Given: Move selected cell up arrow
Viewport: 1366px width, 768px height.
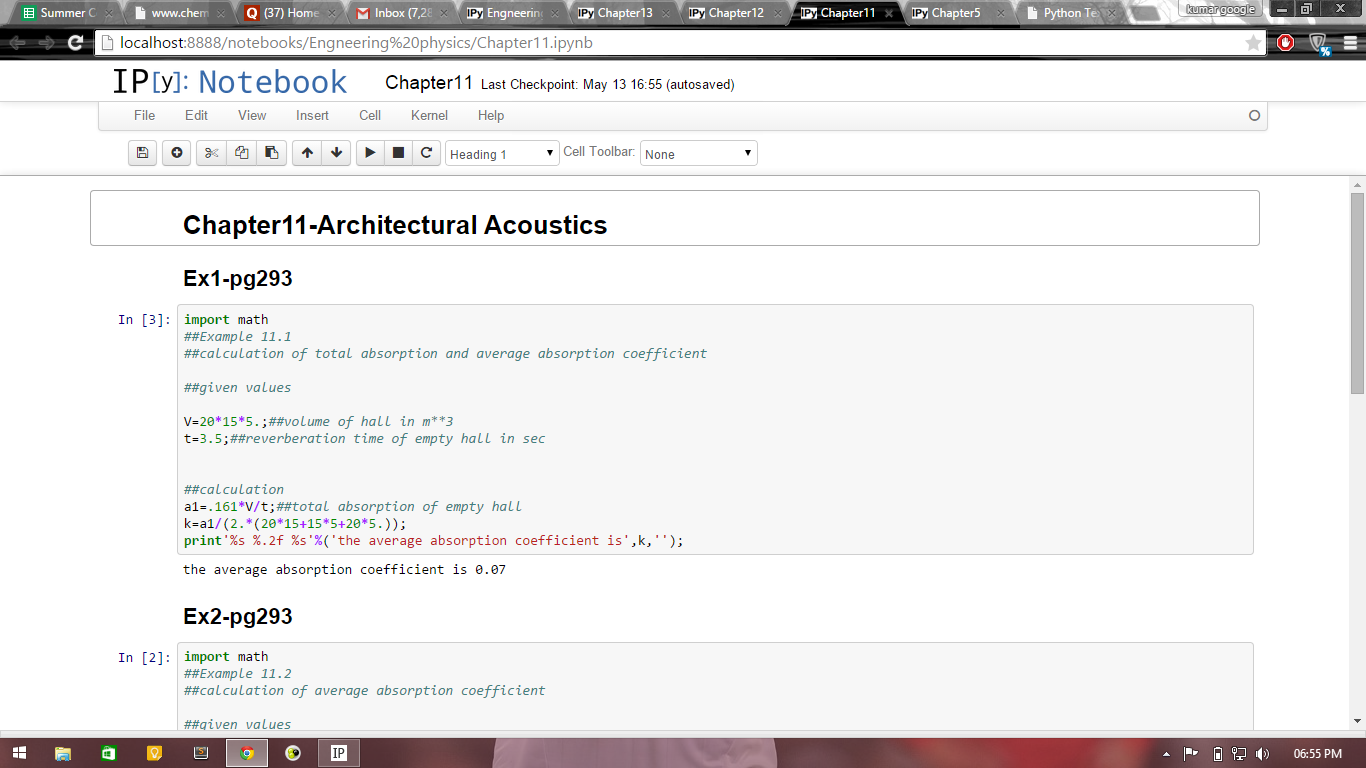Looking at the screenshot, I should (307, 153).
